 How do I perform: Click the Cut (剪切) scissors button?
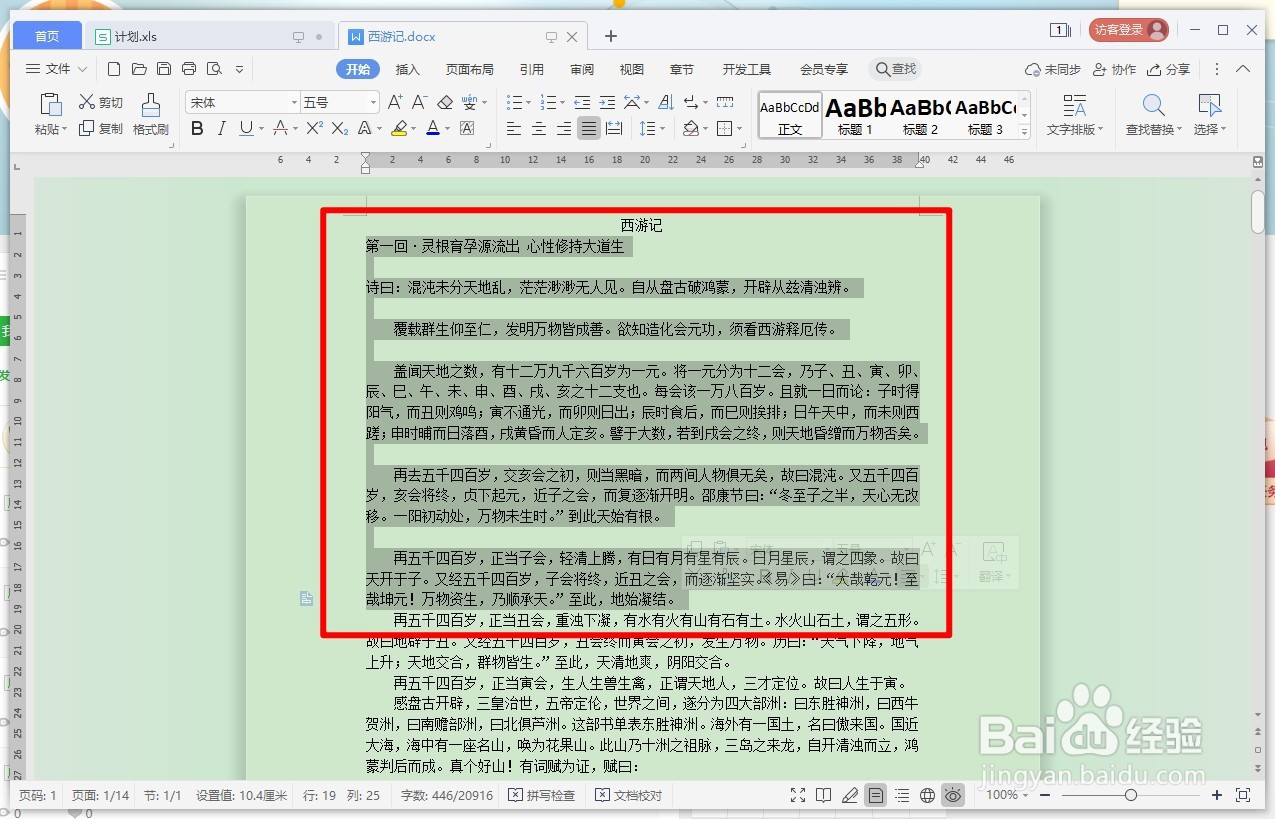click(x=100, y=102)
